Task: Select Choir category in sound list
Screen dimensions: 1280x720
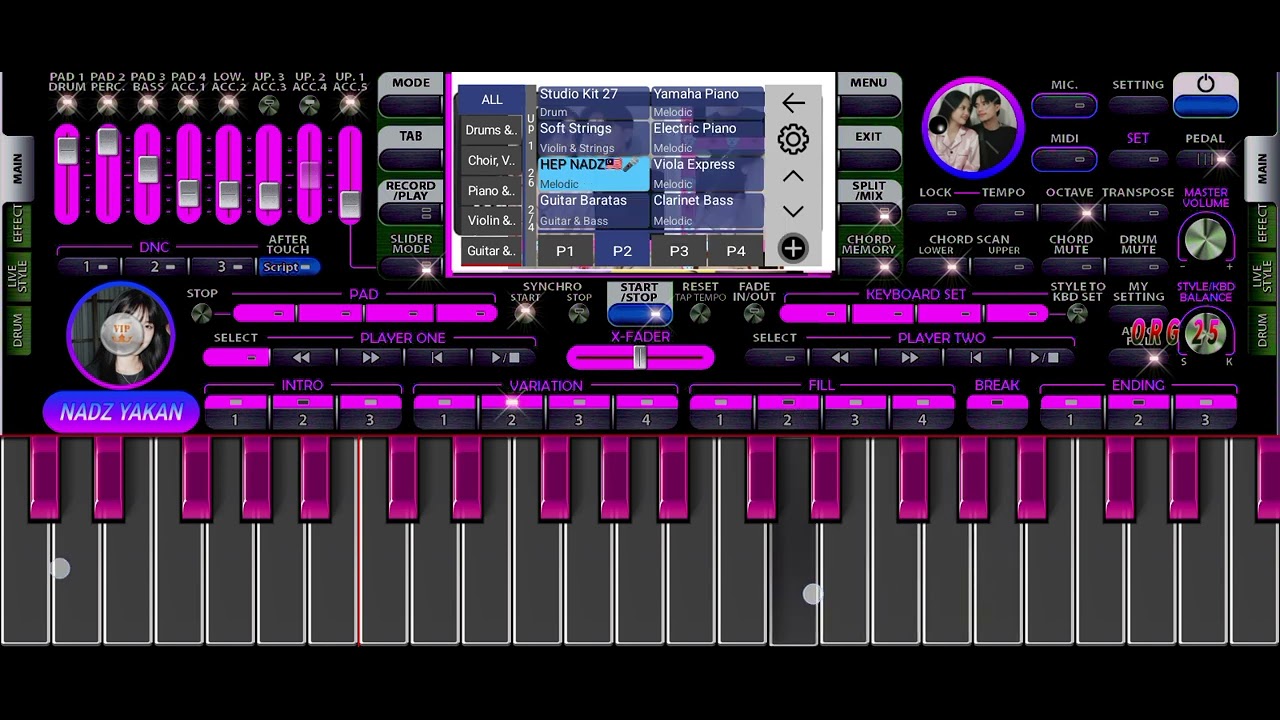Action: 491,160
